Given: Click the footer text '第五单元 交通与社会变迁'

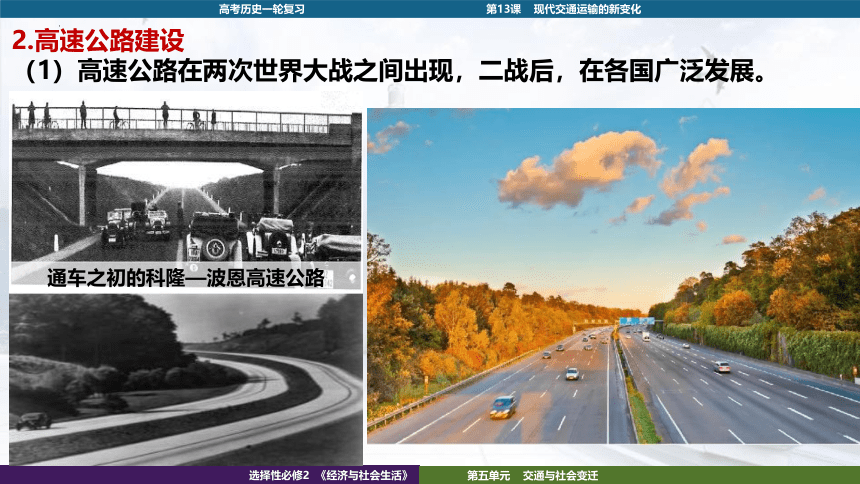Looking at the screenshot, I should pos(532,475).
